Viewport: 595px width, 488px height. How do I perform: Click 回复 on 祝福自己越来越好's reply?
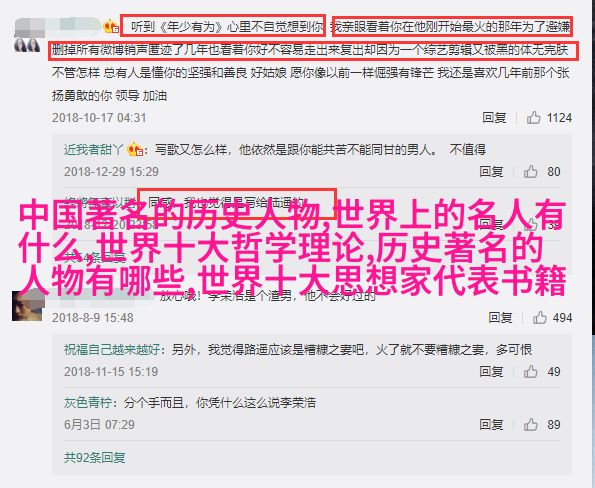[491, 372]
